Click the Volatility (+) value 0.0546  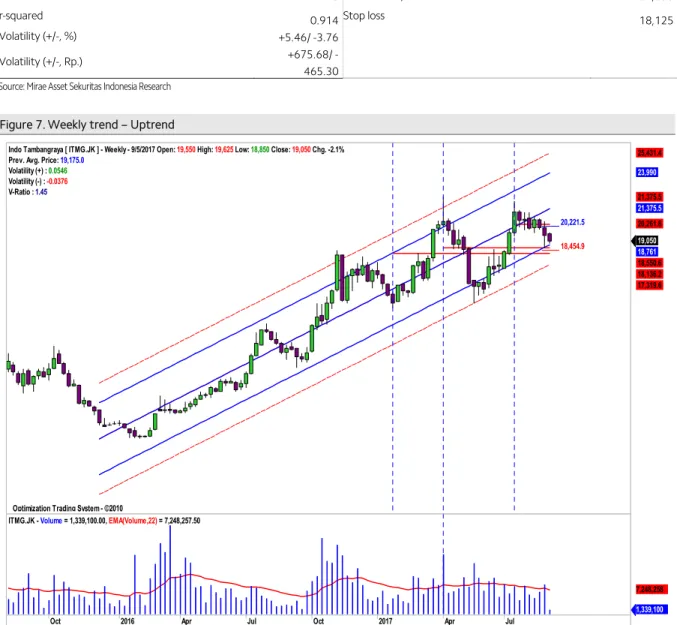58,171
